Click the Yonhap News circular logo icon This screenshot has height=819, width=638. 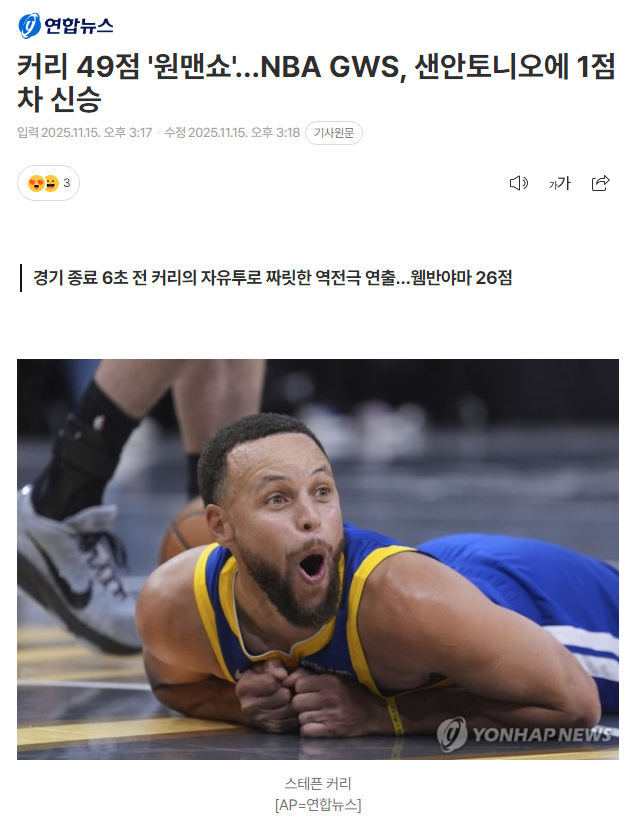[x=29, y=26]
